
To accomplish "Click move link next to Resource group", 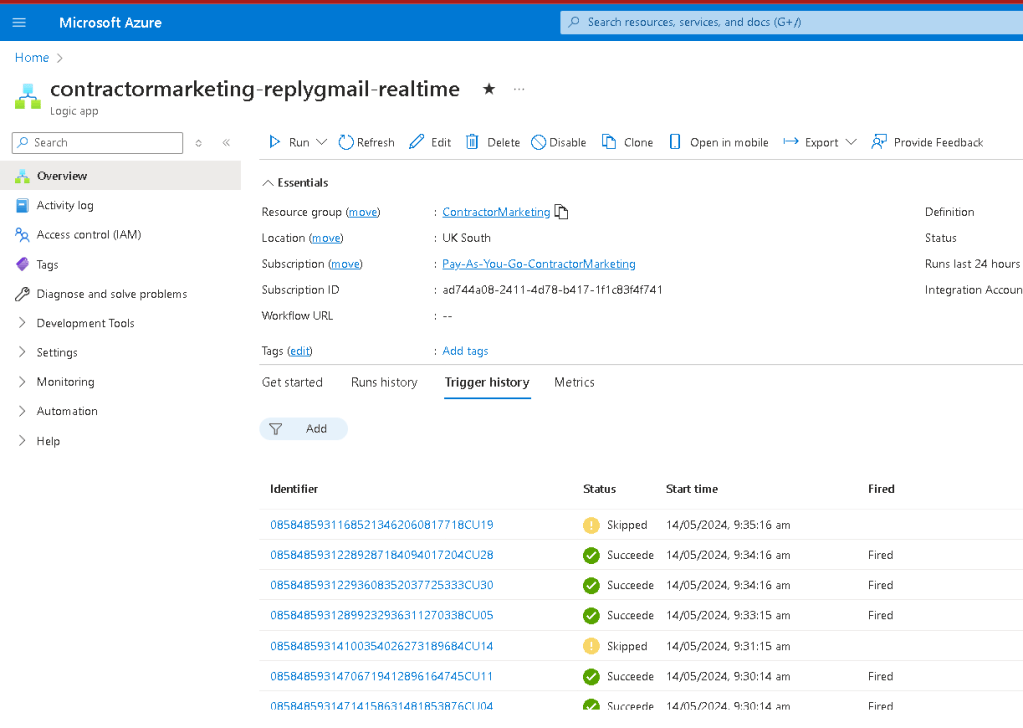I will tap(363, 212).
